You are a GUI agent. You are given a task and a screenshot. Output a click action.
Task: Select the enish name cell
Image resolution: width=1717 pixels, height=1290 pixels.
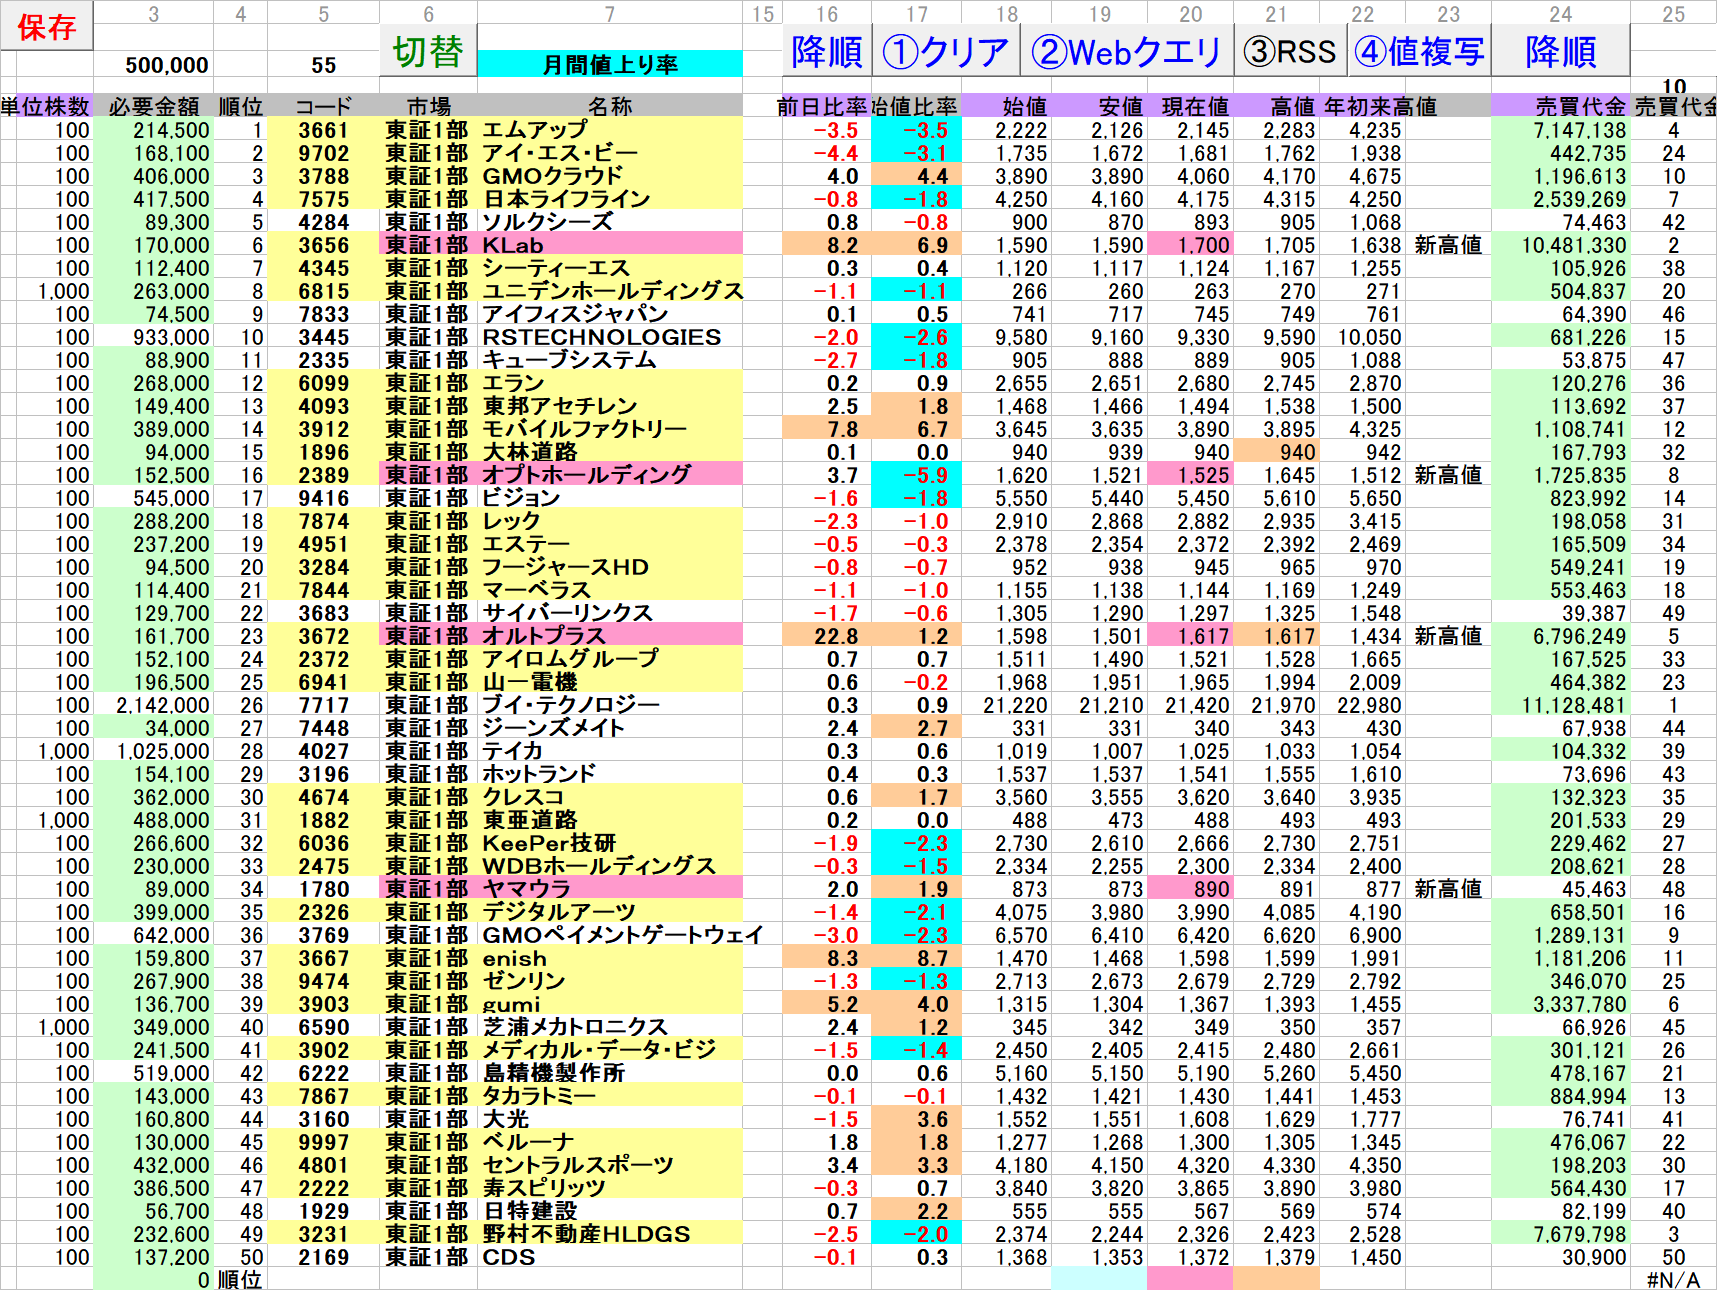(610, 958)
